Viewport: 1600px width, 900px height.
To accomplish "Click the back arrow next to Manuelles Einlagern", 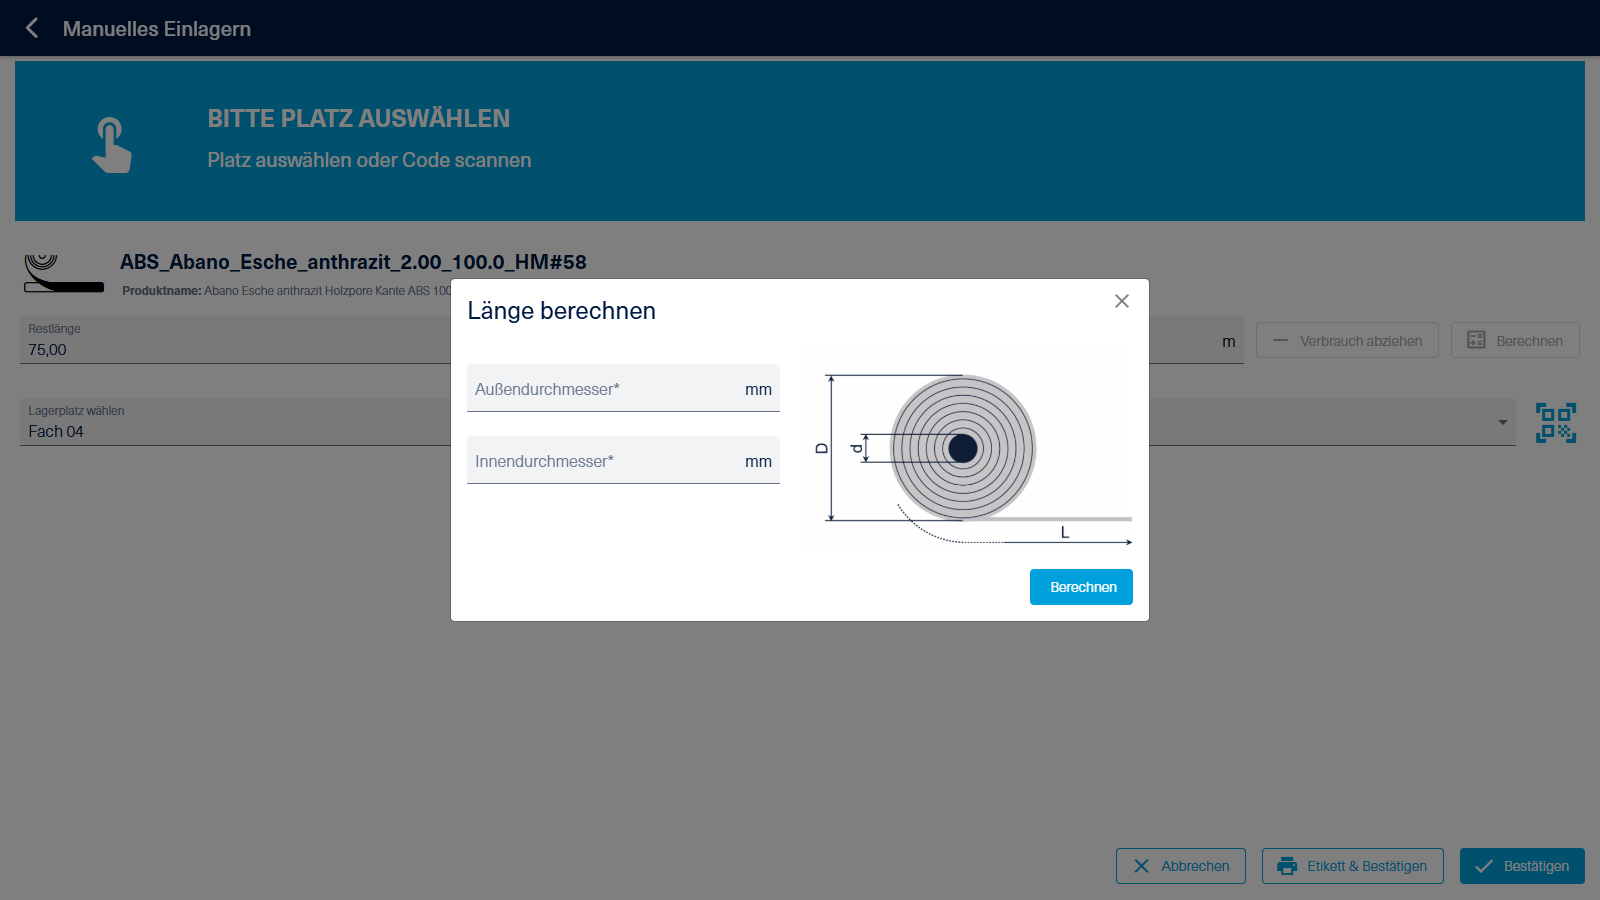I will 32,28.
